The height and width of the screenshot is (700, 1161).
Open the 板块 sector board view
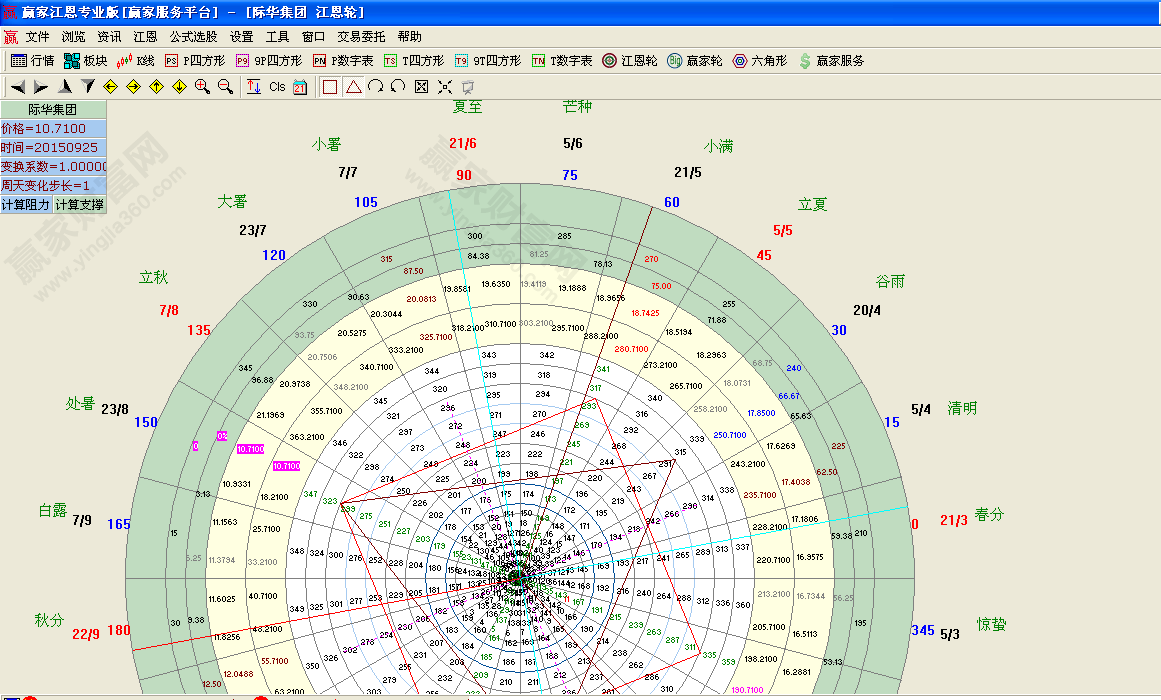tap(85, 59)
